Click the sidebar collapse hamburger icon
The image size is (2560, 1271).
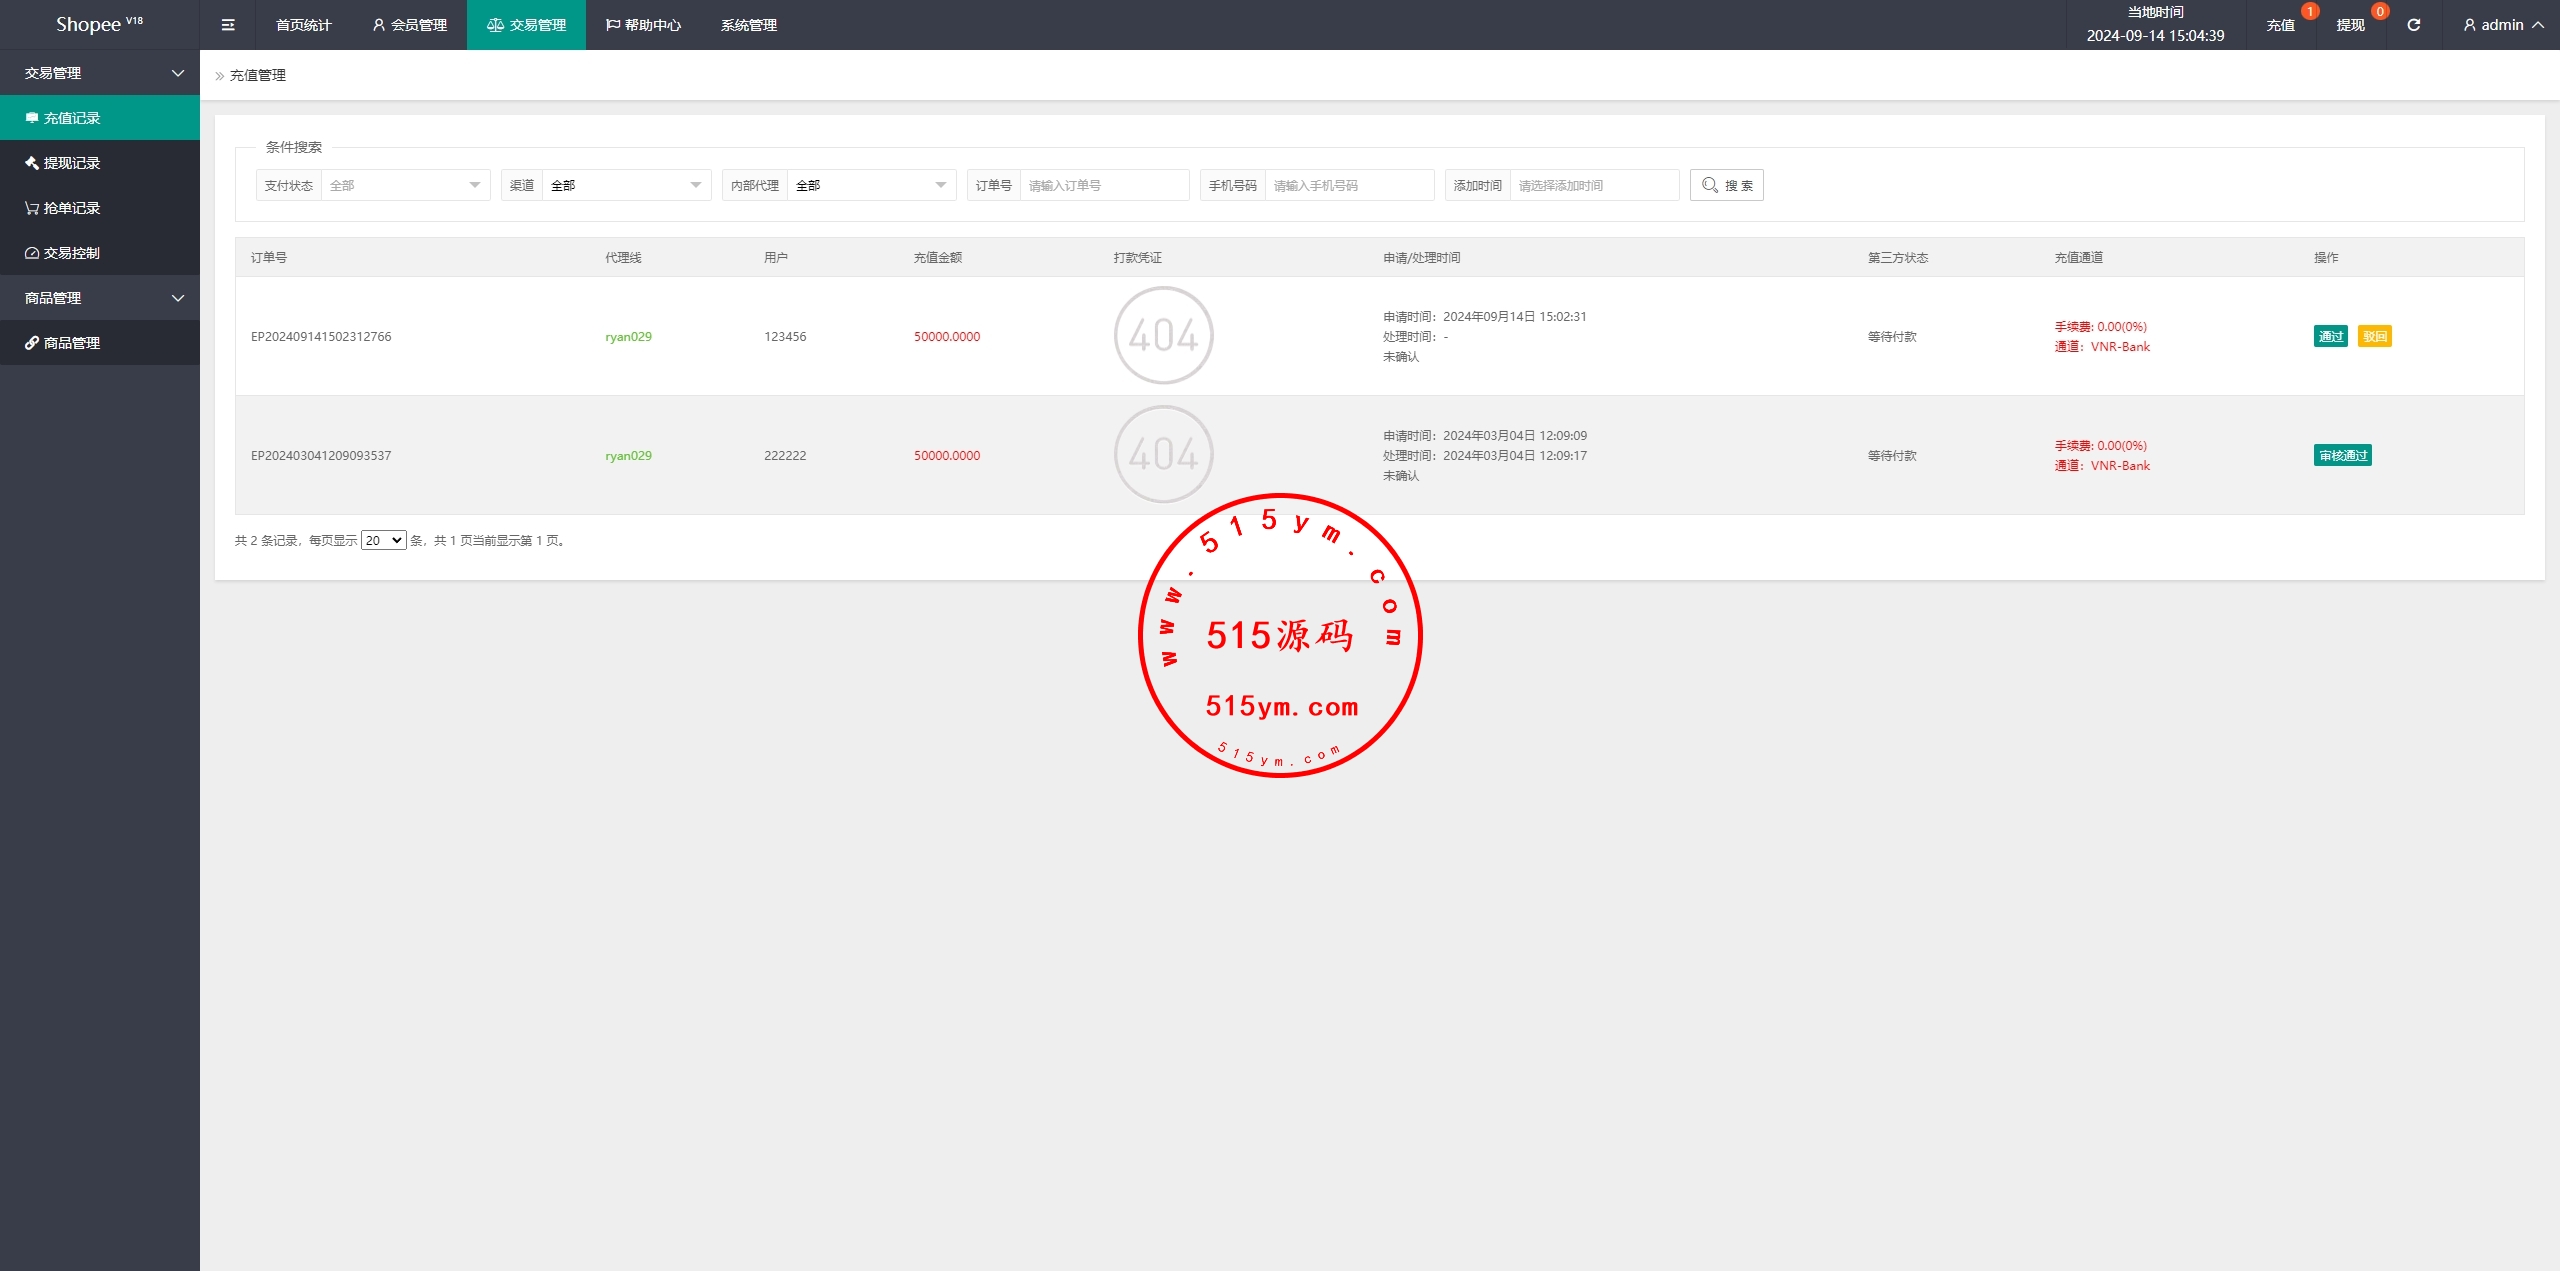228,25
